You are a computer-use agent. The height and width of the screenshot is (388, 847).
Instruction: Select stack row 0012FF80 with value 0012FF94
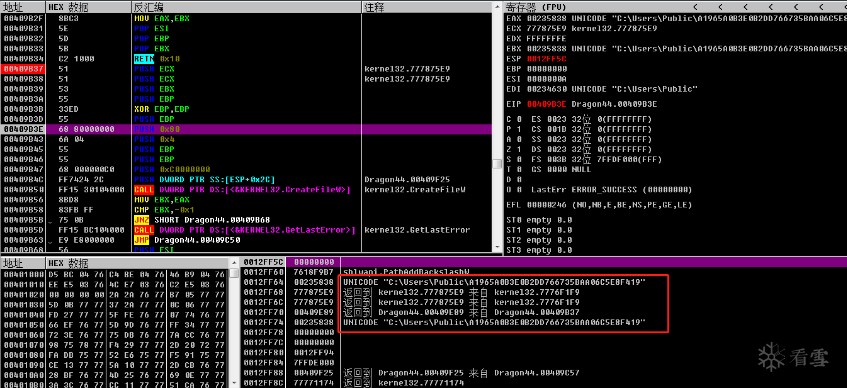544,353
